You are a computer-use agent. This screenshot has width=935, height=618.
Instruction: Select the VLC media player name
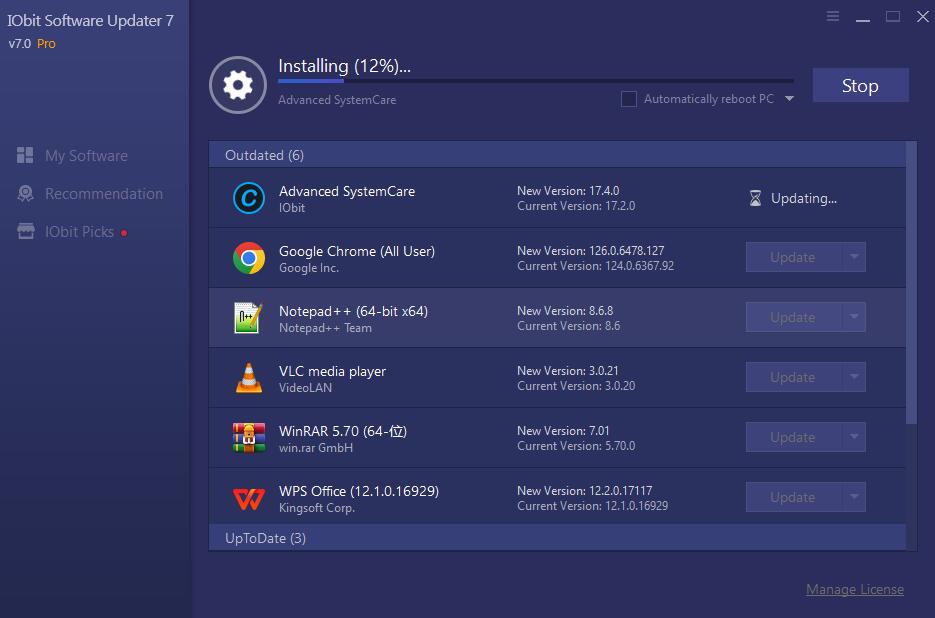tap(332, 371)
